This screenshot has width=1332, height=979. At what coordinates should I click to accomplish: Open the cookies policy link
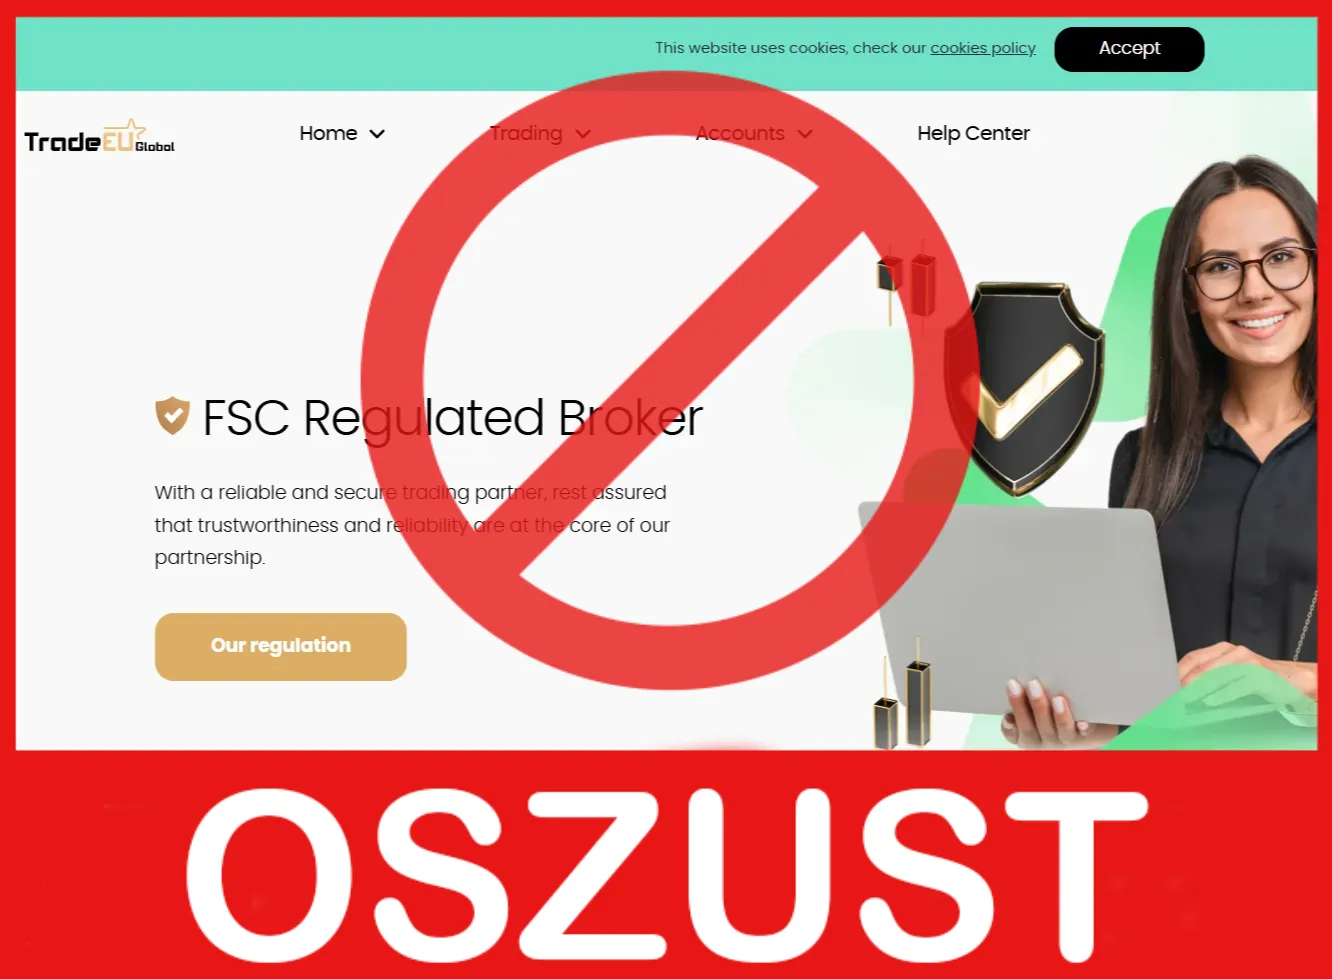coord(983,48)
